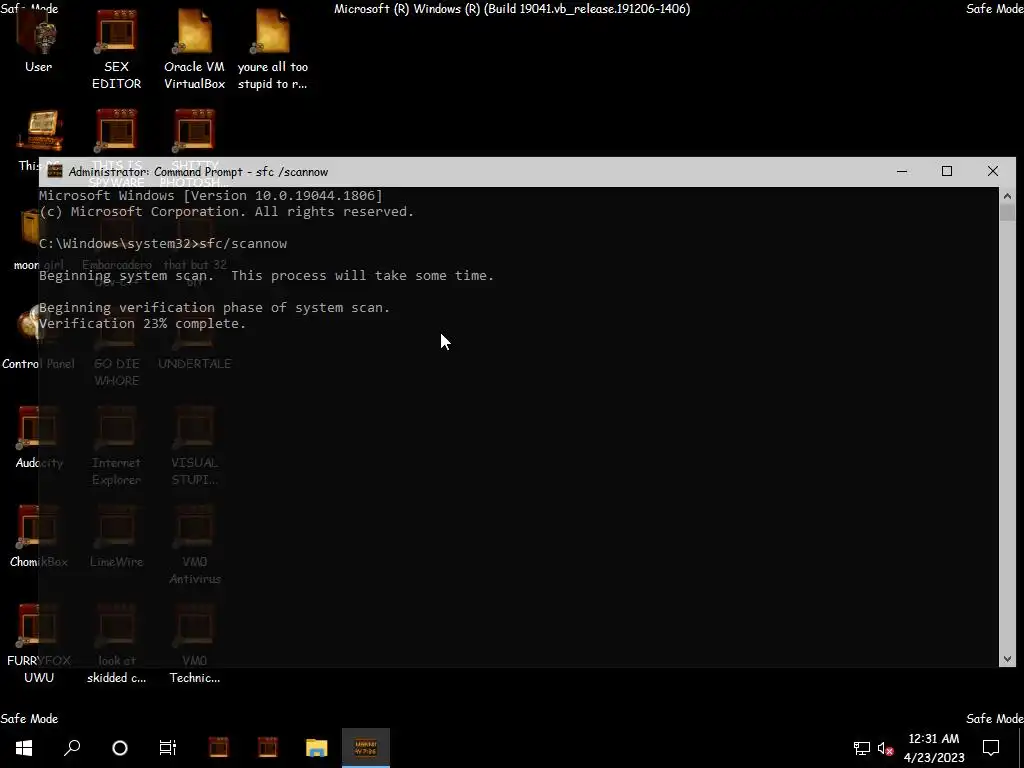The width and height of the screenshot is (1024, 768).
Task: Open taskbar Search magnifier
Action: point(72,748)
